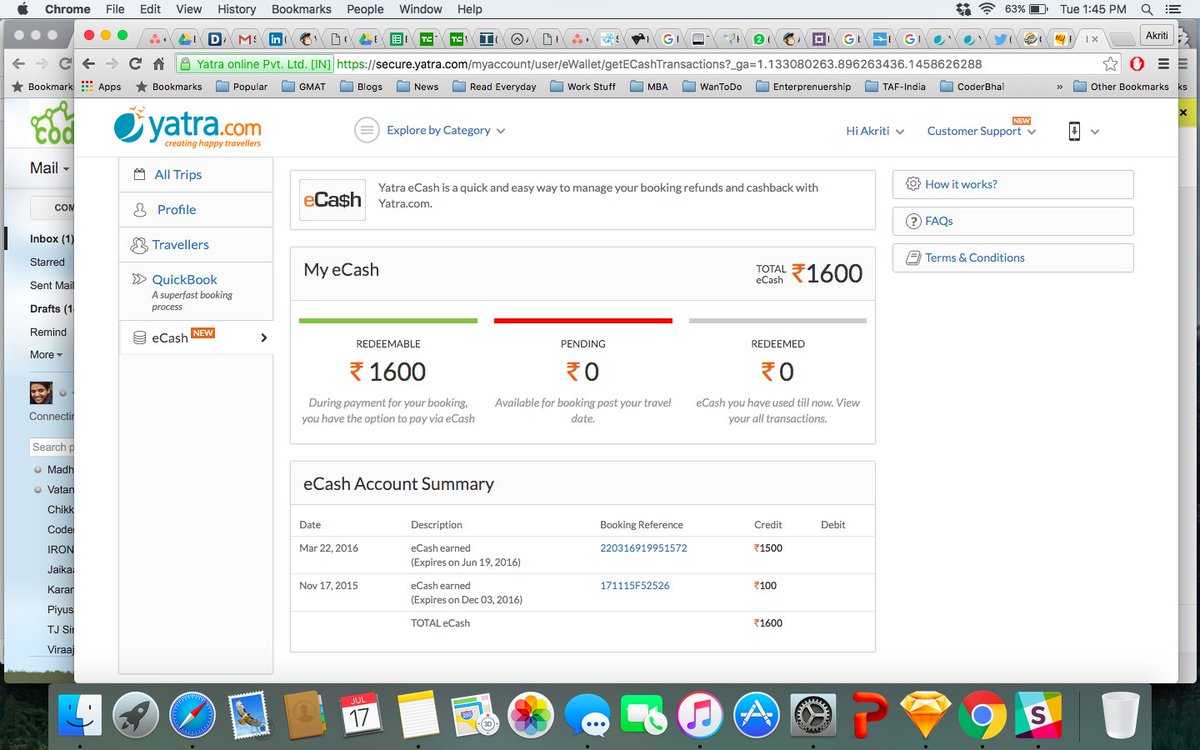Expand Explore by Category dropdown
This screenshot has width=1200, height=750.
430,130
